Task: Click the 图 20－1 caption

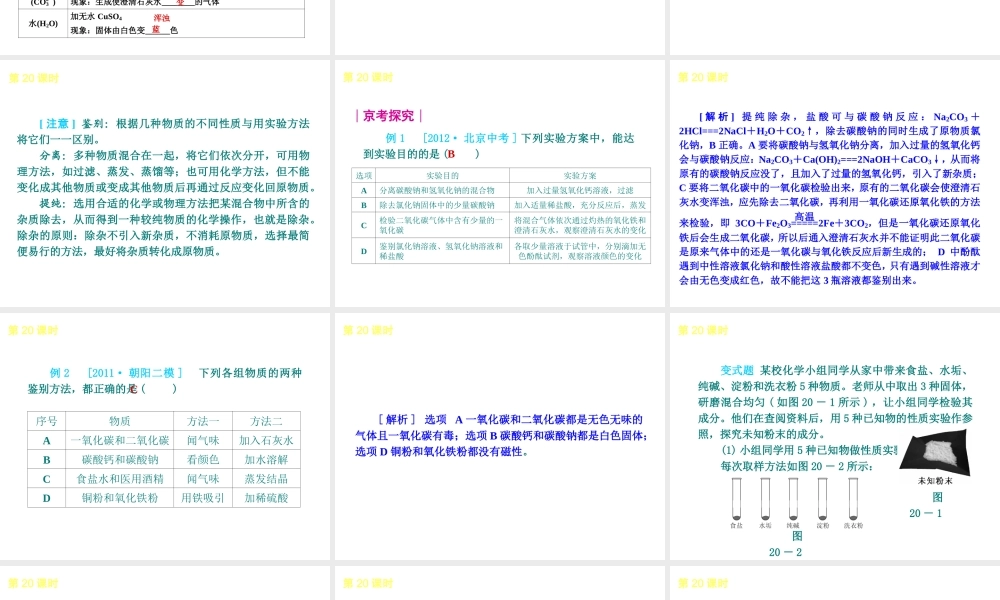Action: coord(926,505)
